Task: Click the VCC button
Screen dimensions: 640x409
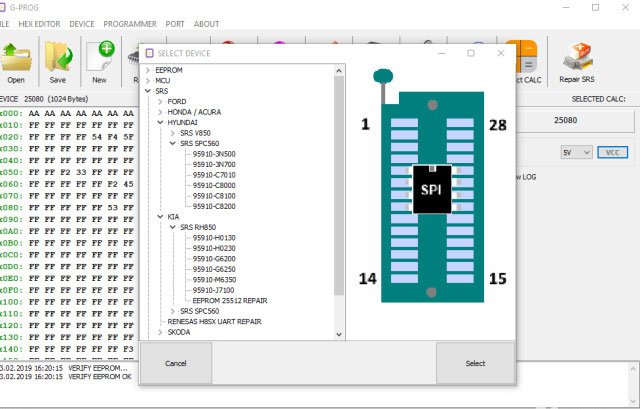Action: 613,153
